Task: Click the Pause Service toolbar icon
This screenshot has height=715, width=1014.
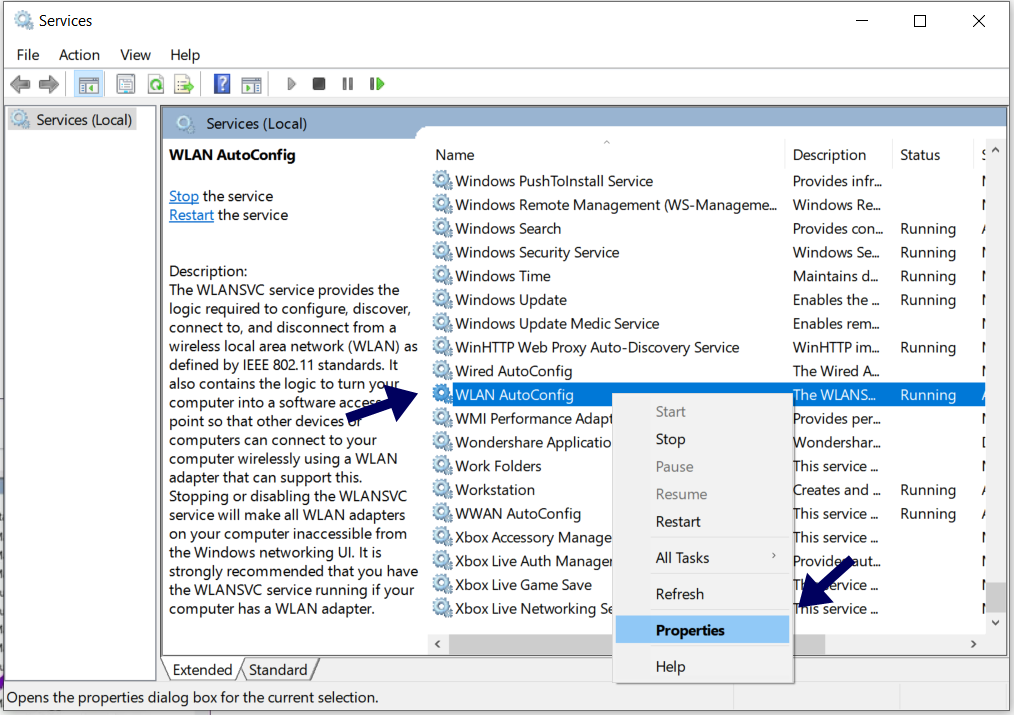Action: (x=348, y=84)
